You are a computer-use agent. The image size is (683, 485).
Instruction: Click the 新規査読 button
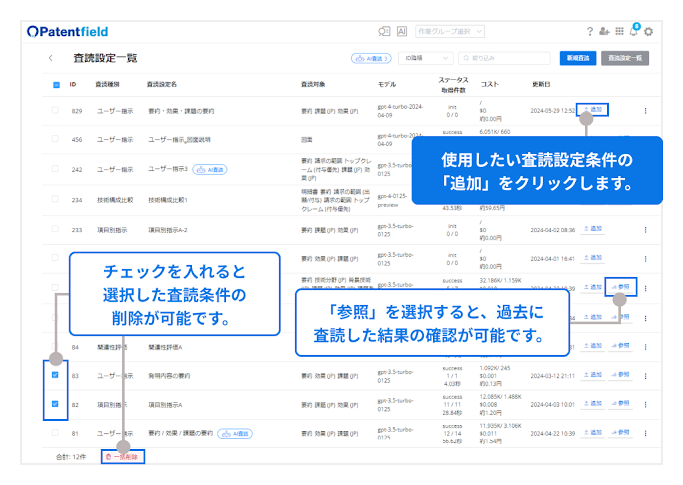coord(577,59)
